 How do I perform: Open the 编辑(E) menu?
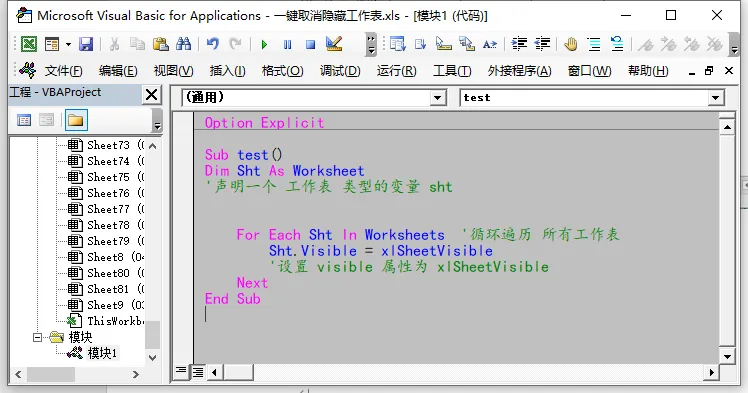pyautogui.click(x=118, y=71)
